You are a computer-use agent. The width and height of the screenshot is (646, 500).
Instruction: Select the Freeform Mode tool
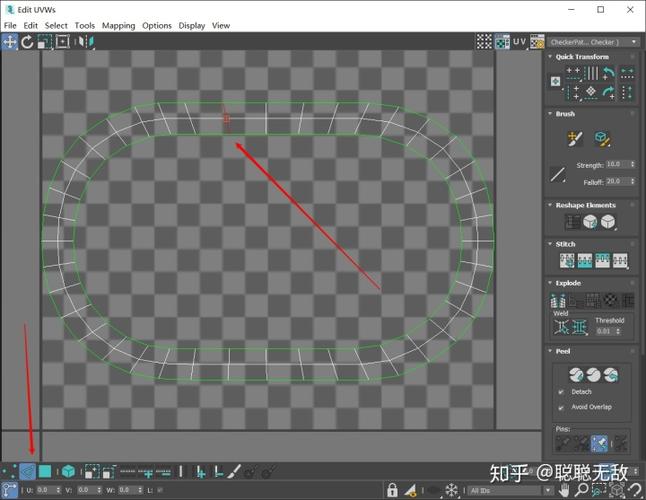point(62,42)
